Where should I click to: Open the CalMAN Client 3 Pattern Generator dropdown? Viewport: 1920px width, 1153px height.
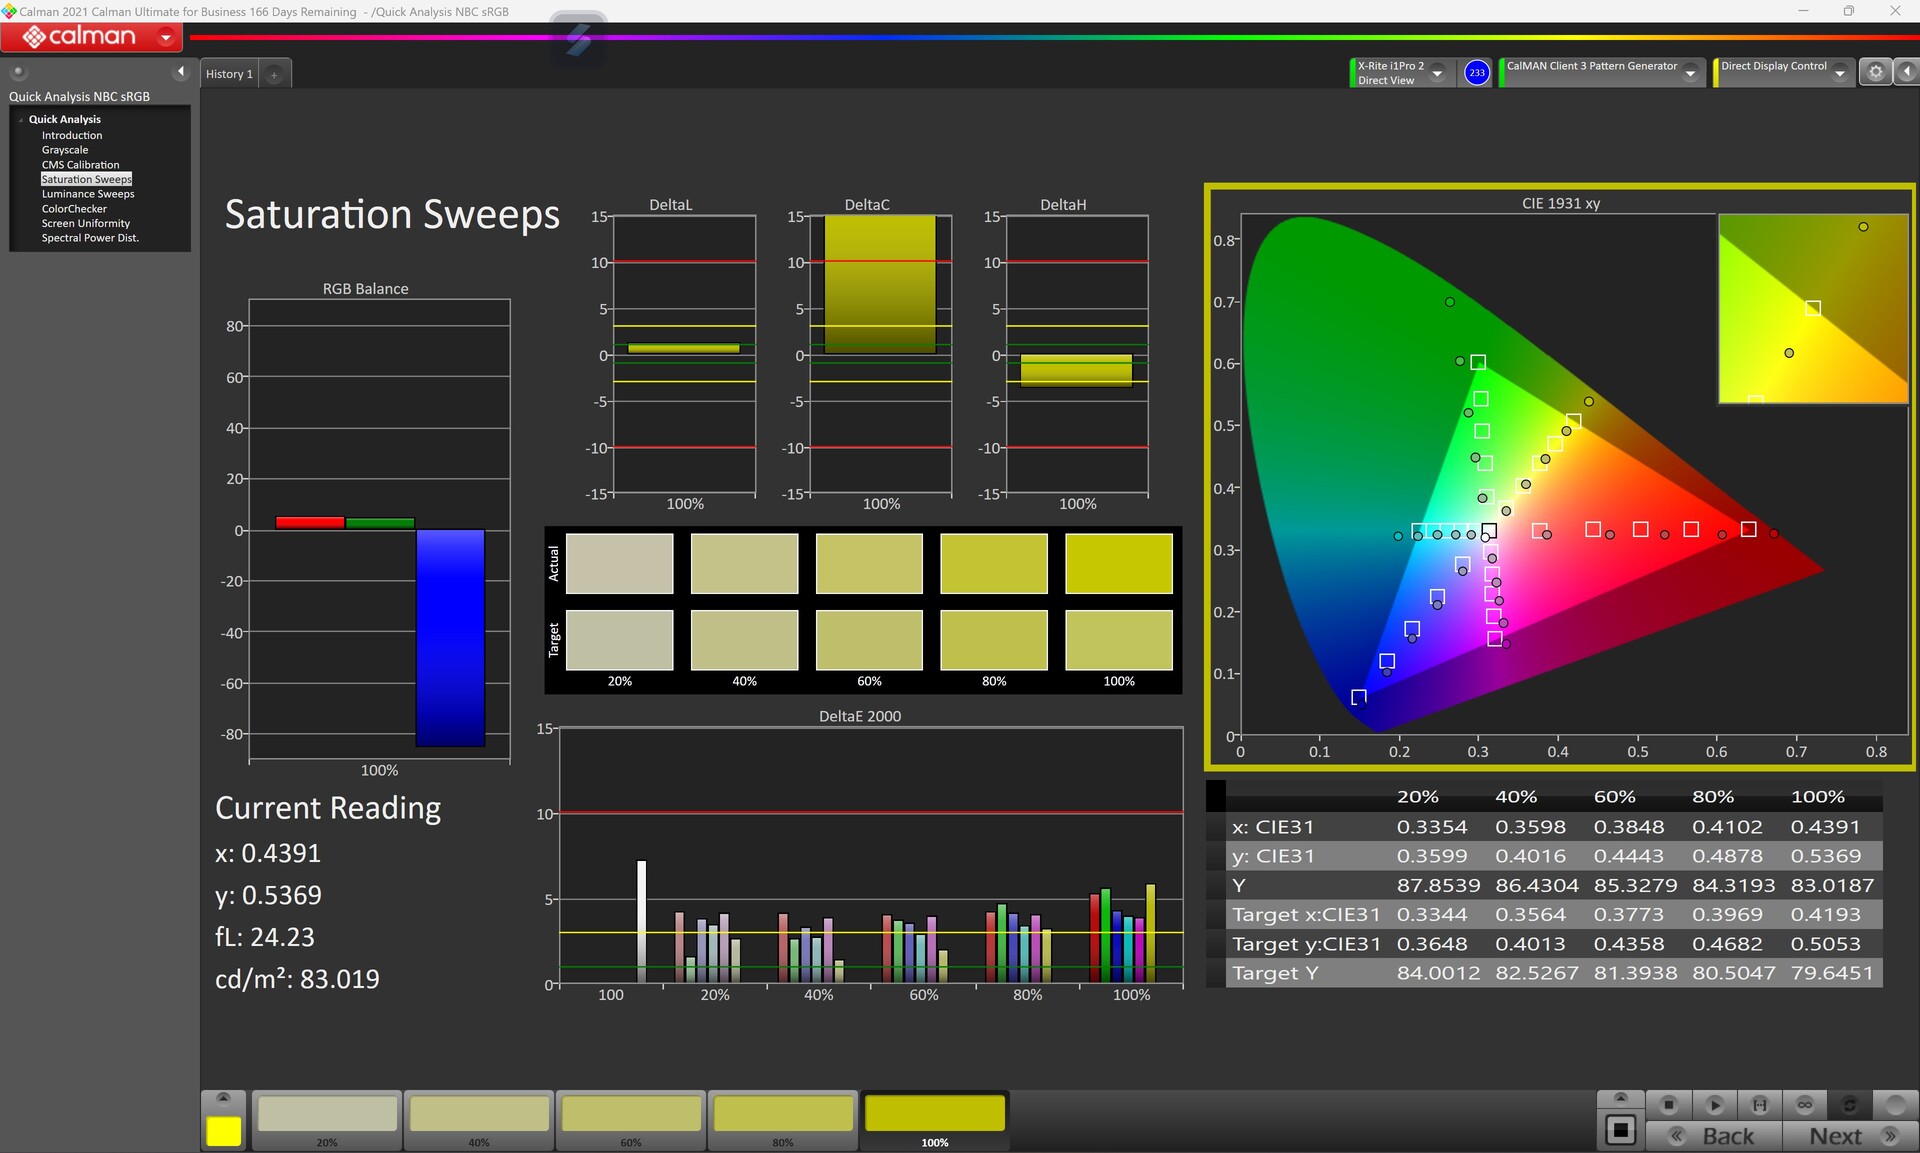[x=1690, y=73]
